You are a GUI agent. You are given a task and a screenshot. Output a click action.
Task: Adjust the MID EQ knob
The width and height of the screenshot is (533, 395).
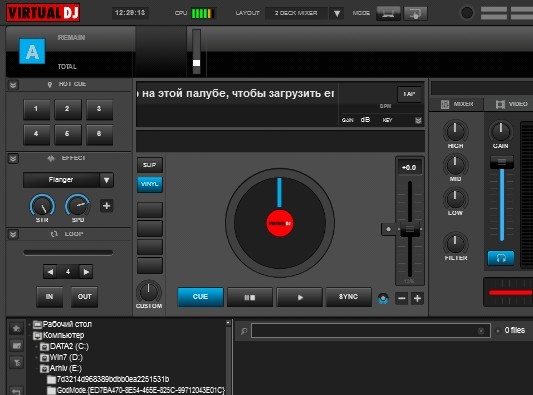pos(455,165)
